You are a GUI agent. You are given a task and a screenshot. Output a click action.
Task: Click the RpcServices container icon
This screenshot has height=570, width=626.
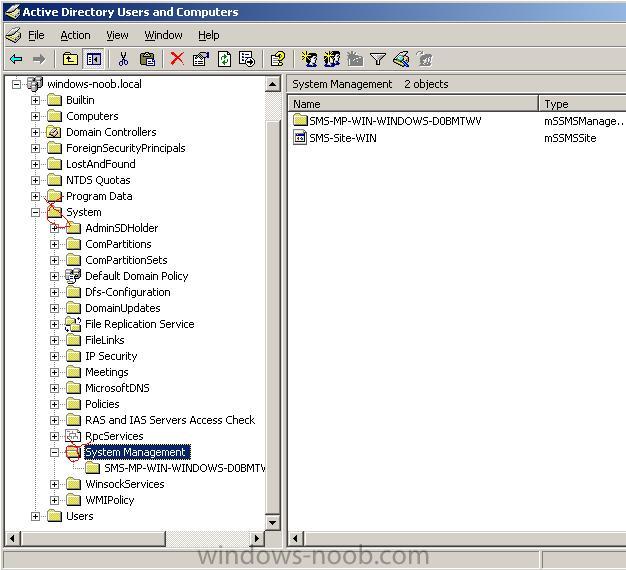point(73,436)
